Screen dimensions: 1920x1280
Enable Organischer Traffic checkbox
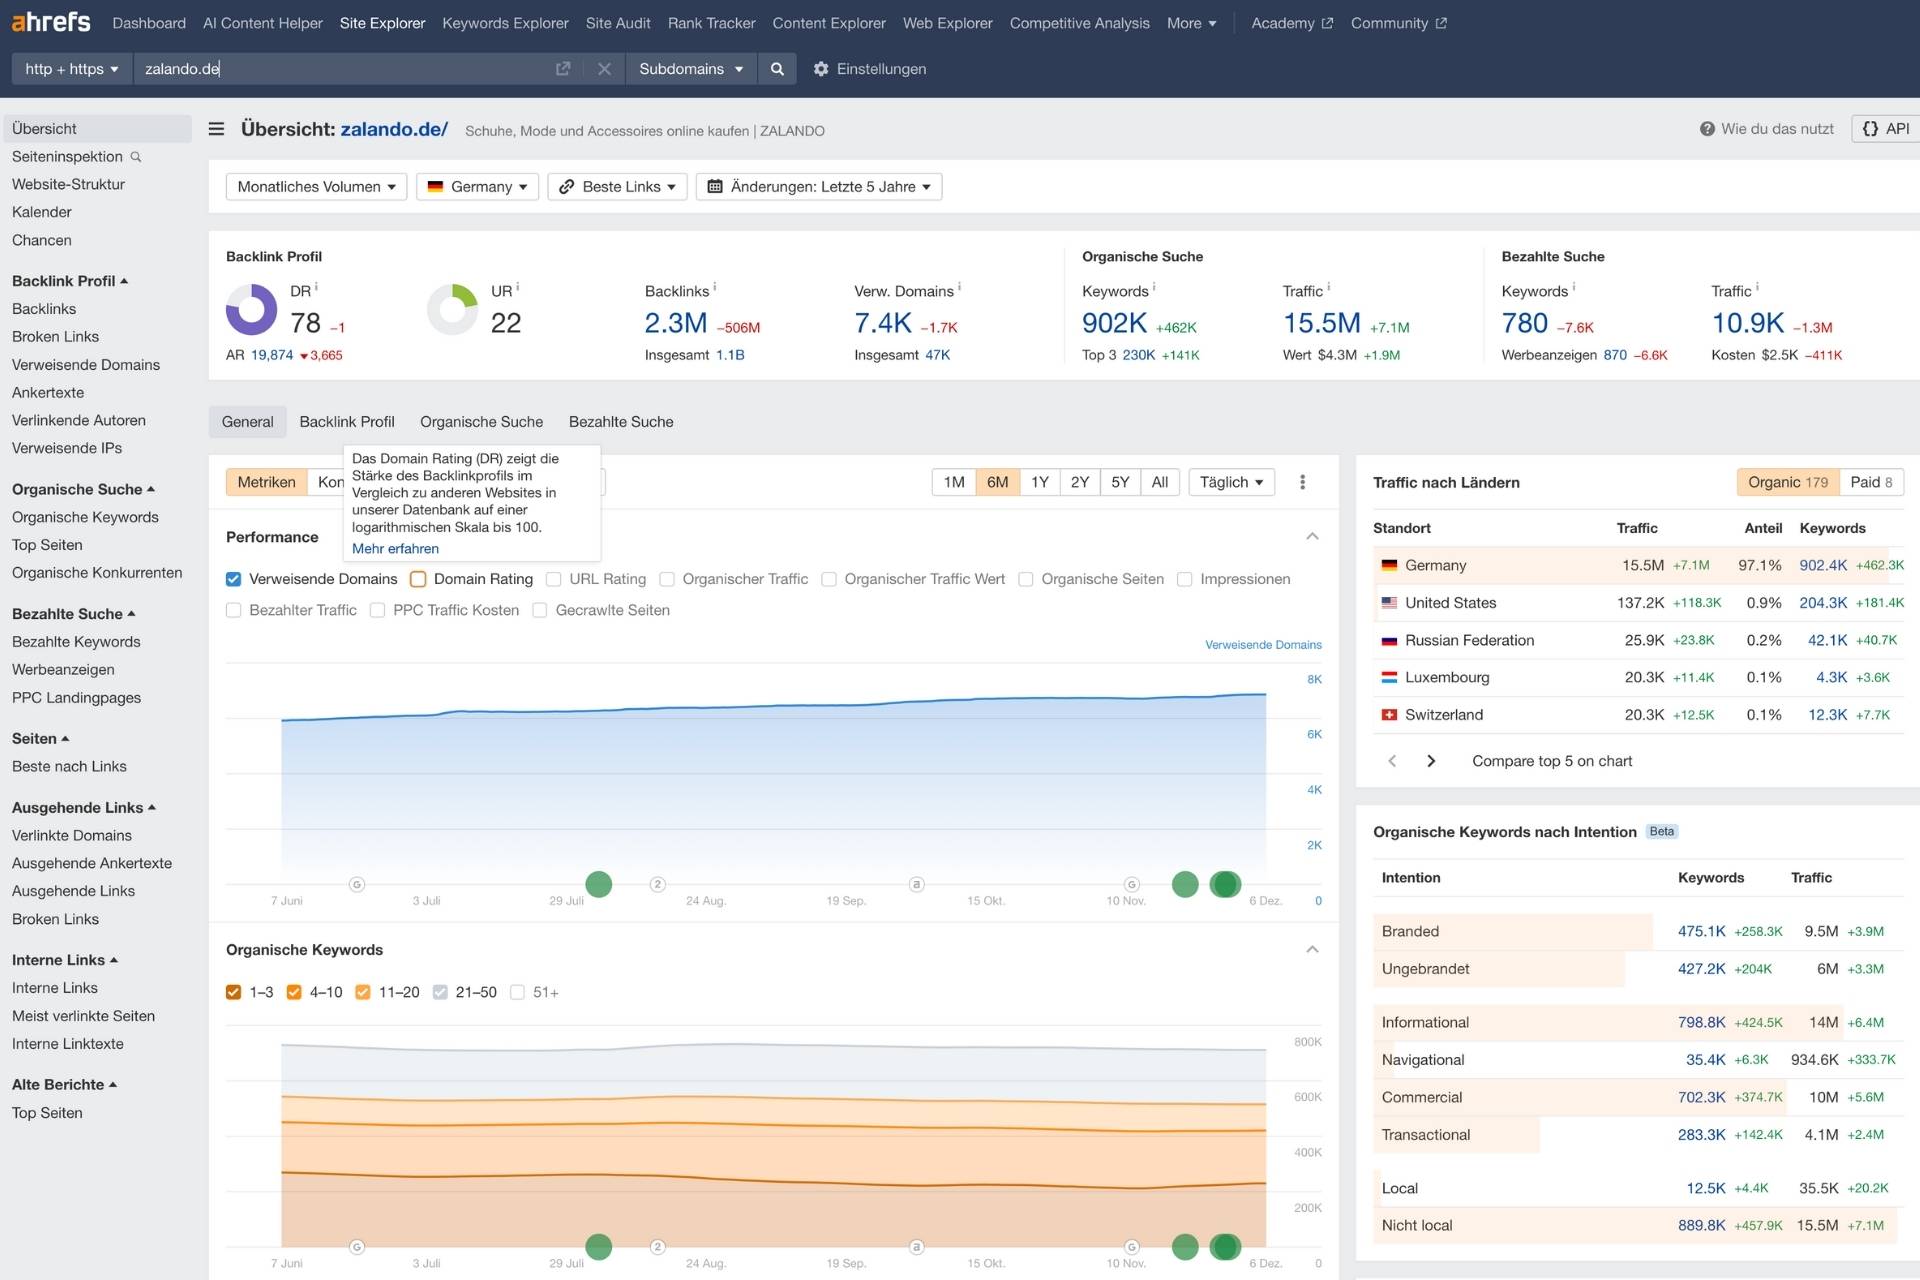667,579
